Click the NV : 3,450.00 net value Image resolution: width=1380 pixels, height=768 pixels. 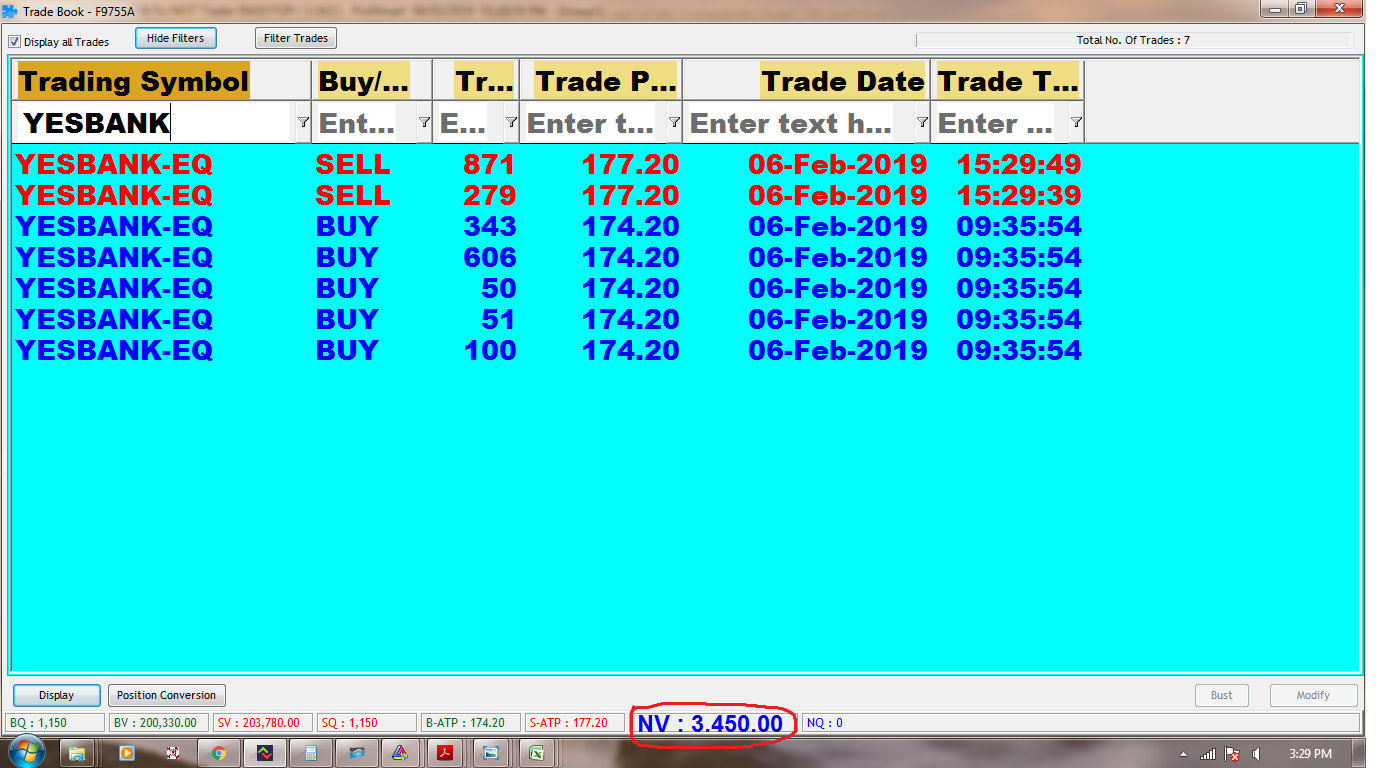pos(710,724)
